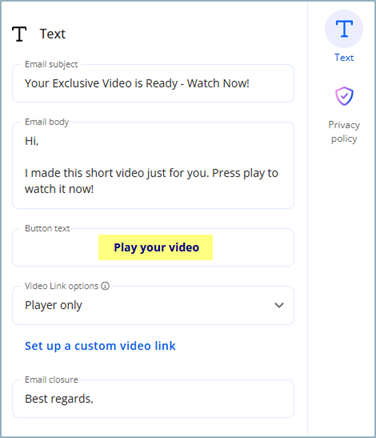The height and width of the screenshot is (438, 376).
Task: Click the info icon beside Video Link options
Action: pyautogui.click(x=105, y=286)
